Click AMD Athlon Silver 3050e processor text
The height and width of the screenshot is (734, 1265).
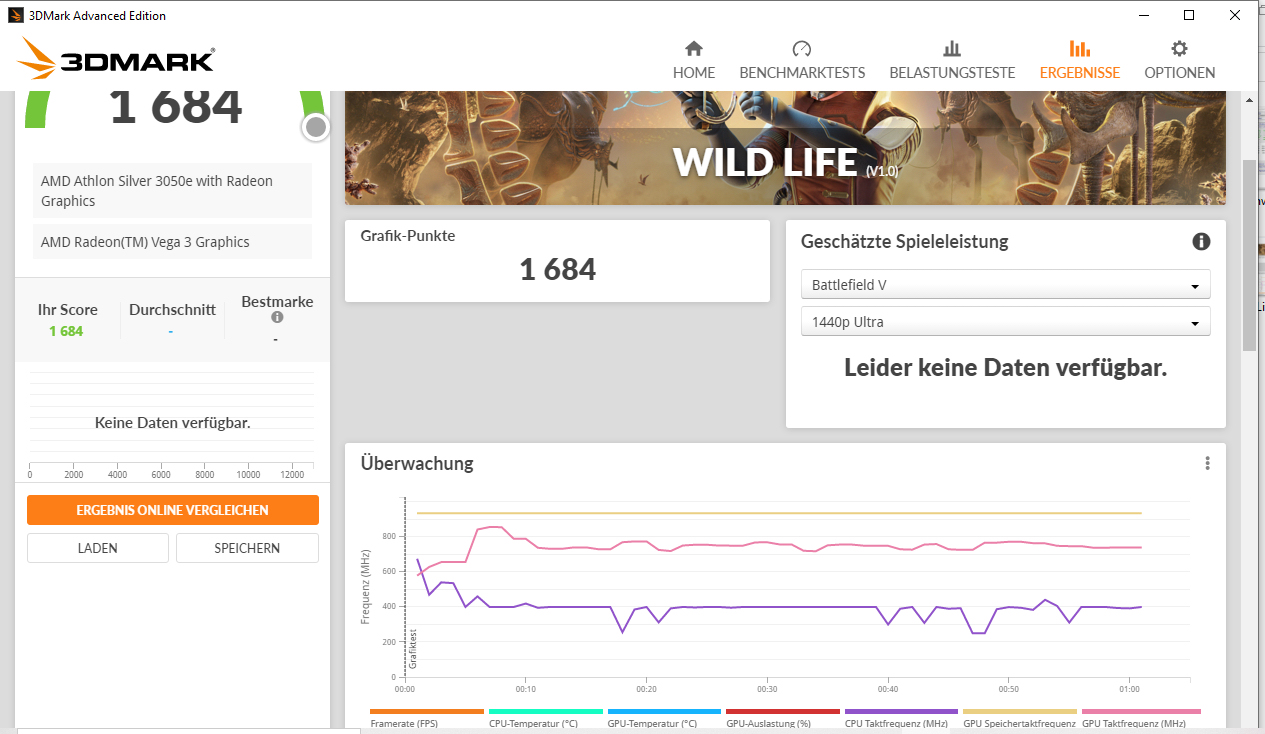[157, 191]
